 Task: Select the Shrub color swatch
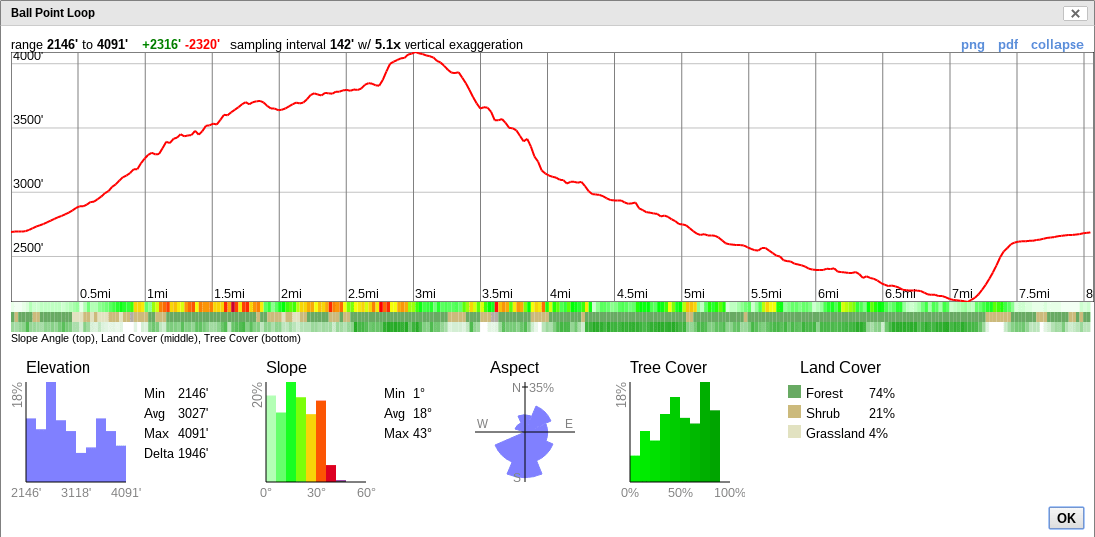point(794,412)
